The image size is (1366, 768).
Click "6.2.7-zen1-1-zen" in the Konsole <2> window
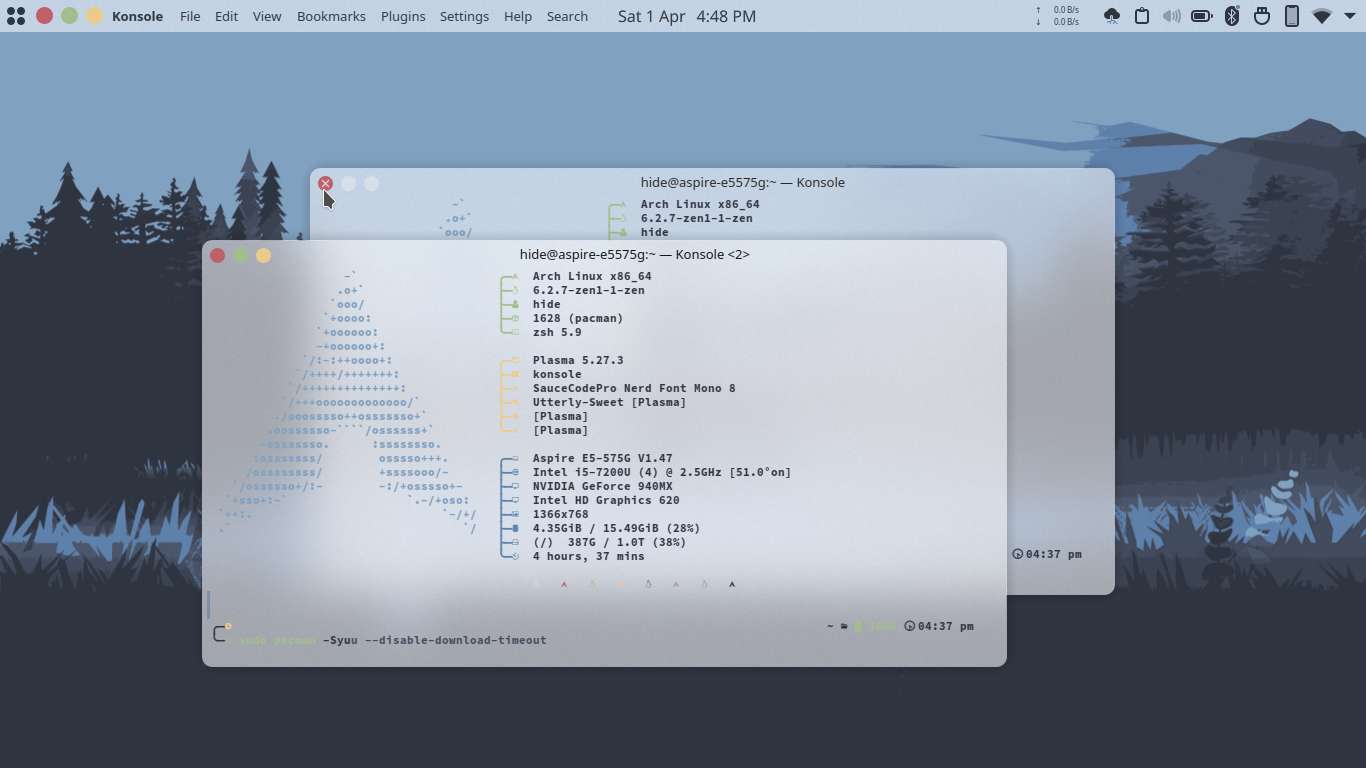tap(589, 290)
